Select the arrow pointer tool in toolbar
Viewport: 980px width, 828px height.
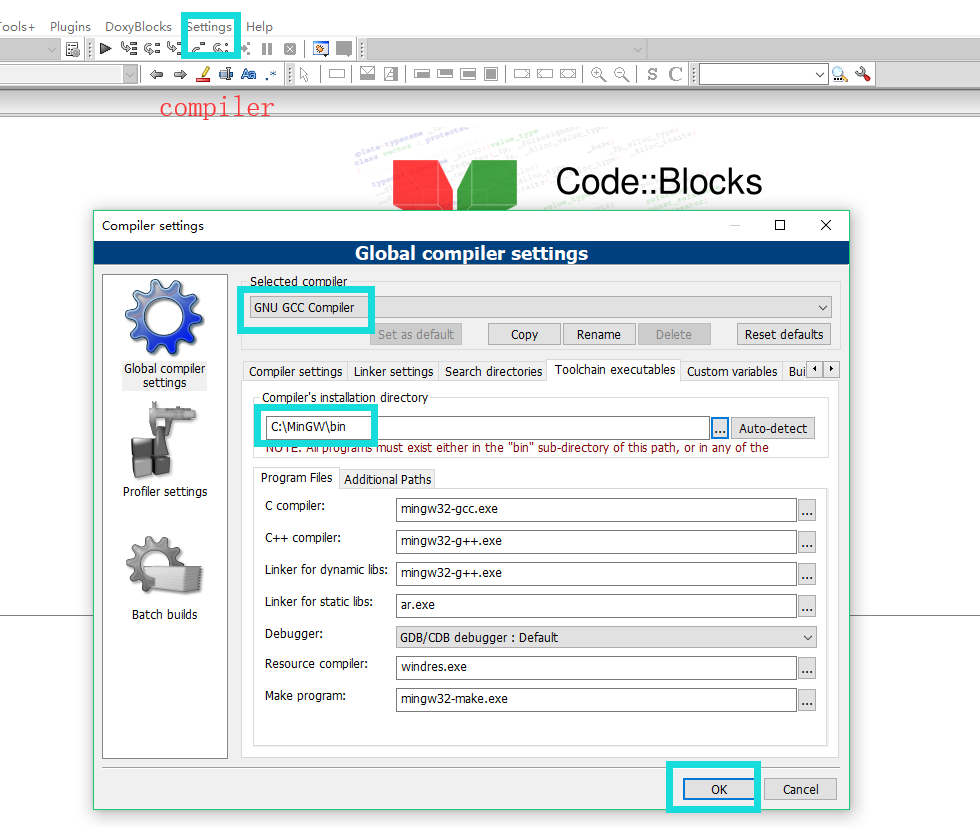point(304,75)
